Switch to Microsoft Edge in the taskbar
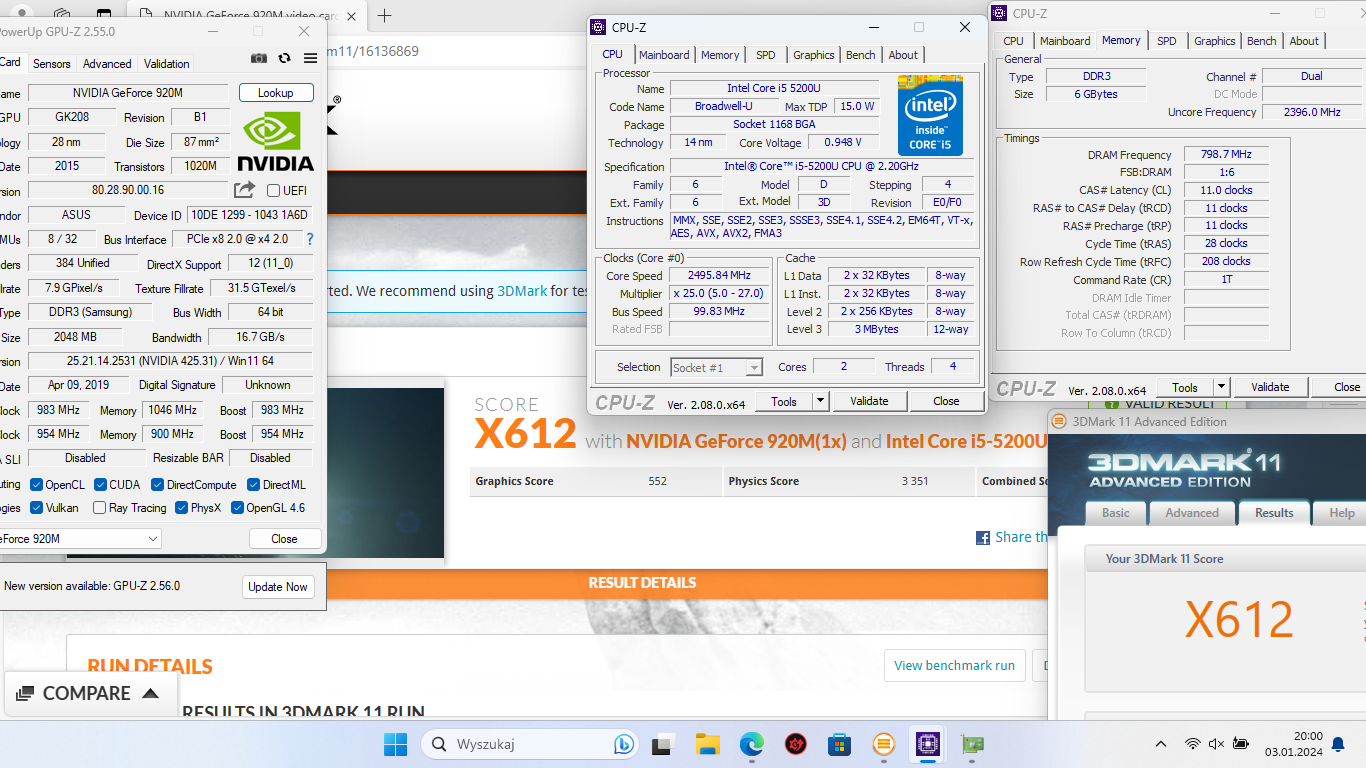This screenshot has width=1366, height=768. point(752,744)
